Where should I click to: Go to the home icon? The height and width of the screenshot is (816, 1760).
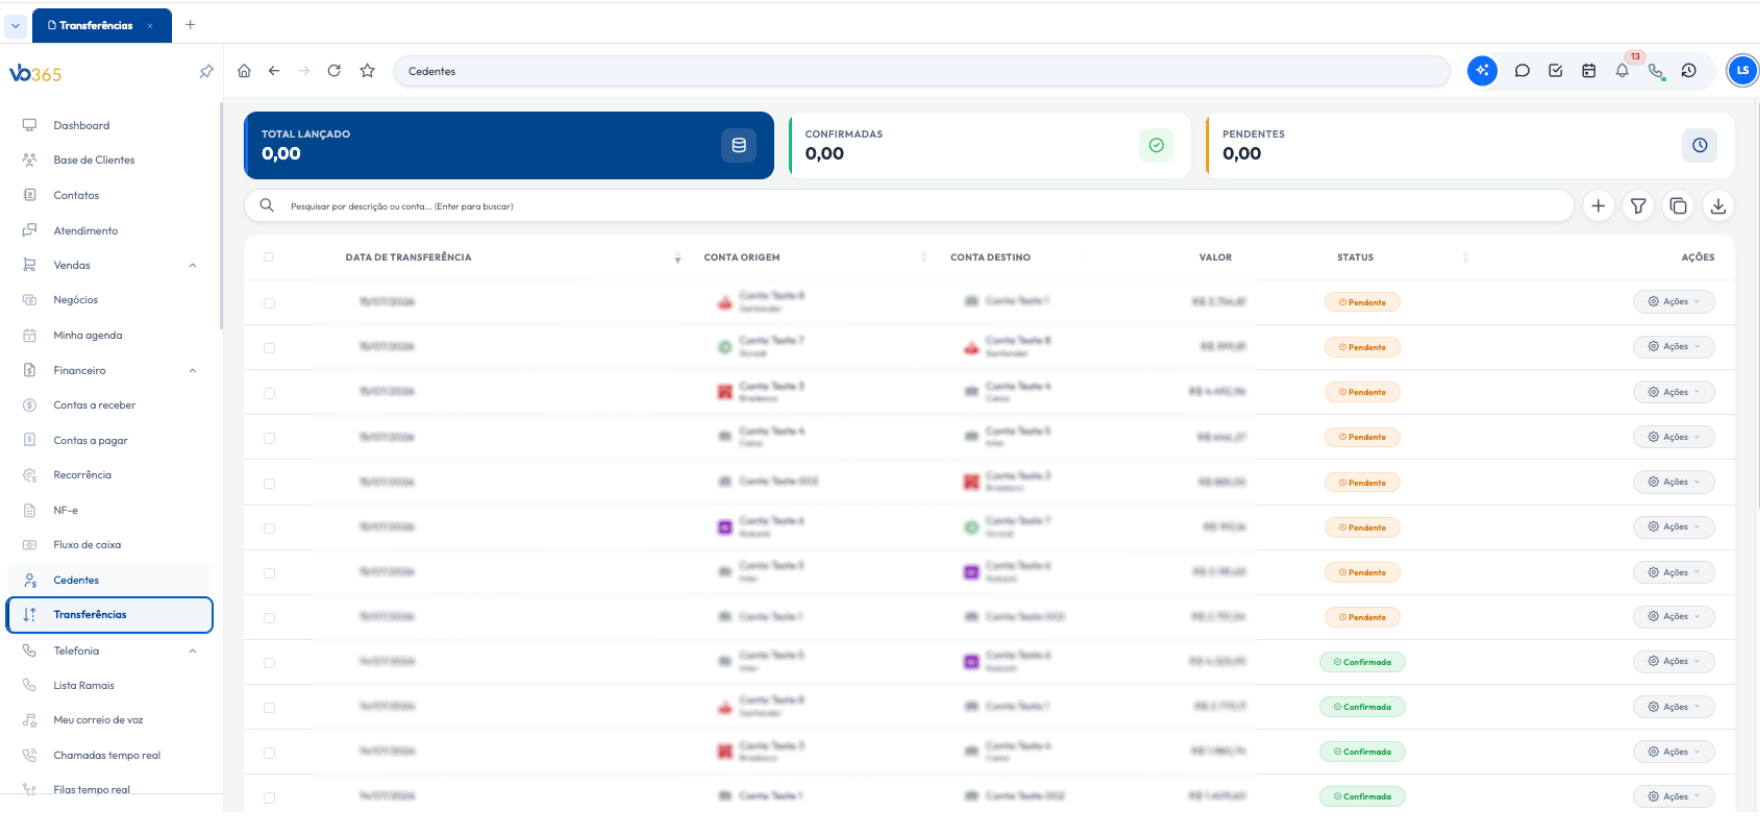point(244,71)
